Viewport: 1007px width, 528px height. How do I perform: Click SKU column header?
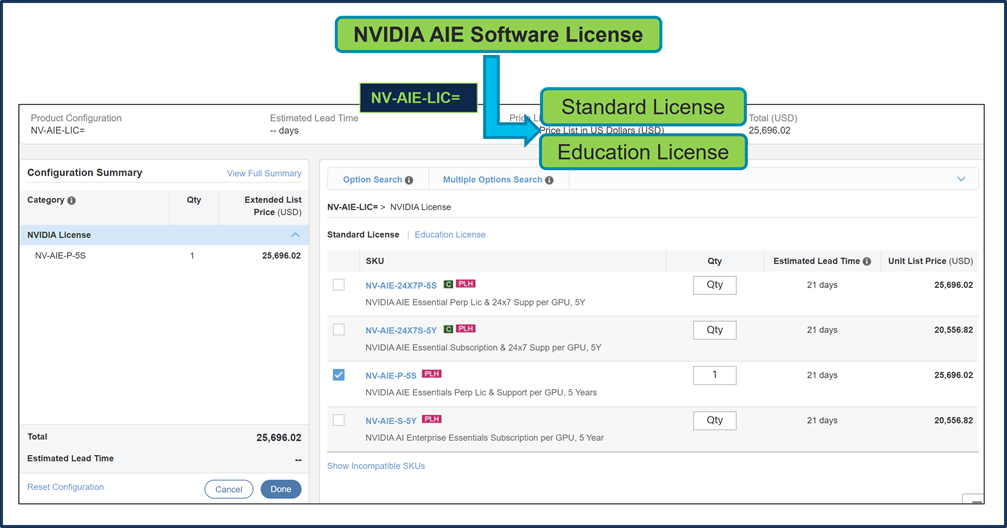[374, 261]
